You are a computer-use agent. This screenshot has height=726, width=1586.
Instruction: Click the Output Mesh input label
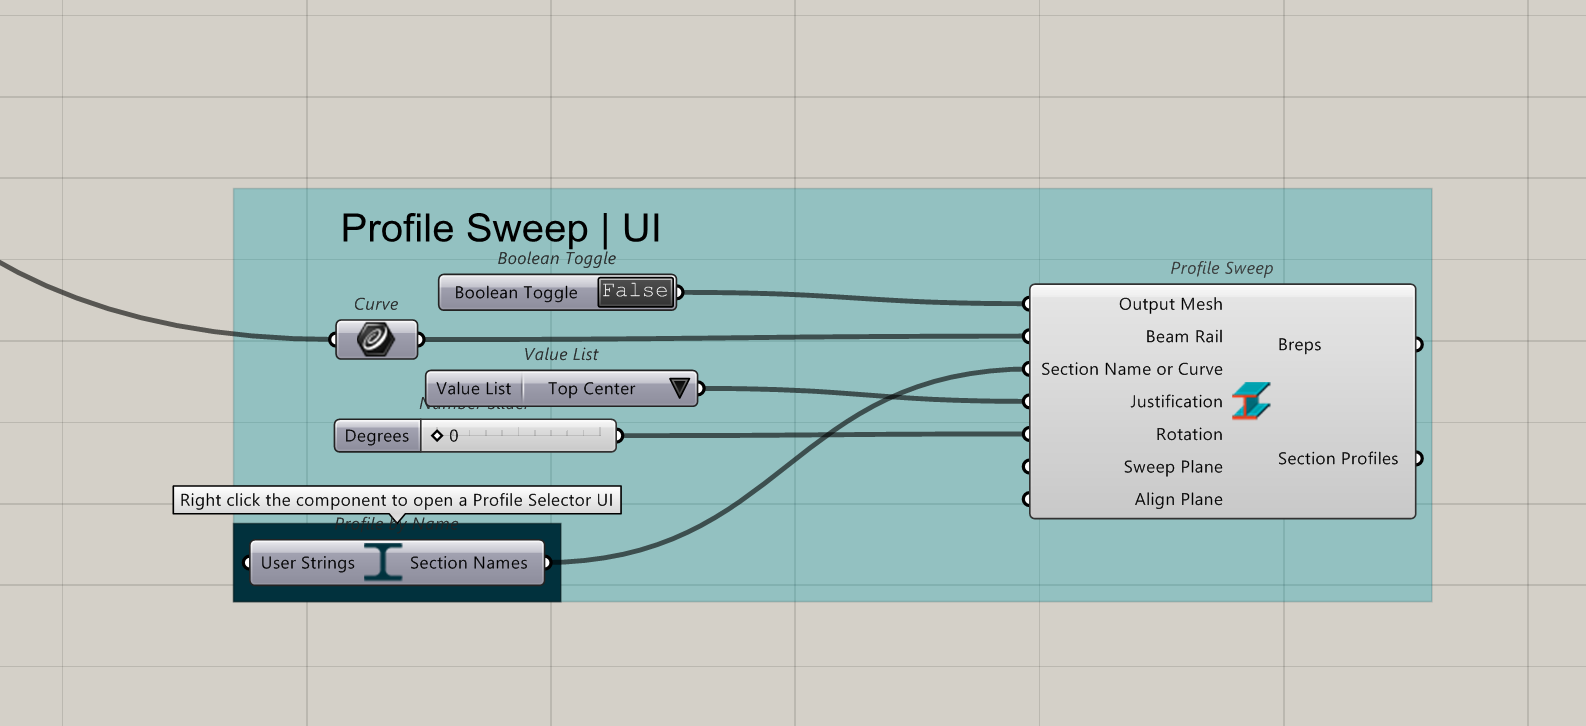(x=1171, y=304)
